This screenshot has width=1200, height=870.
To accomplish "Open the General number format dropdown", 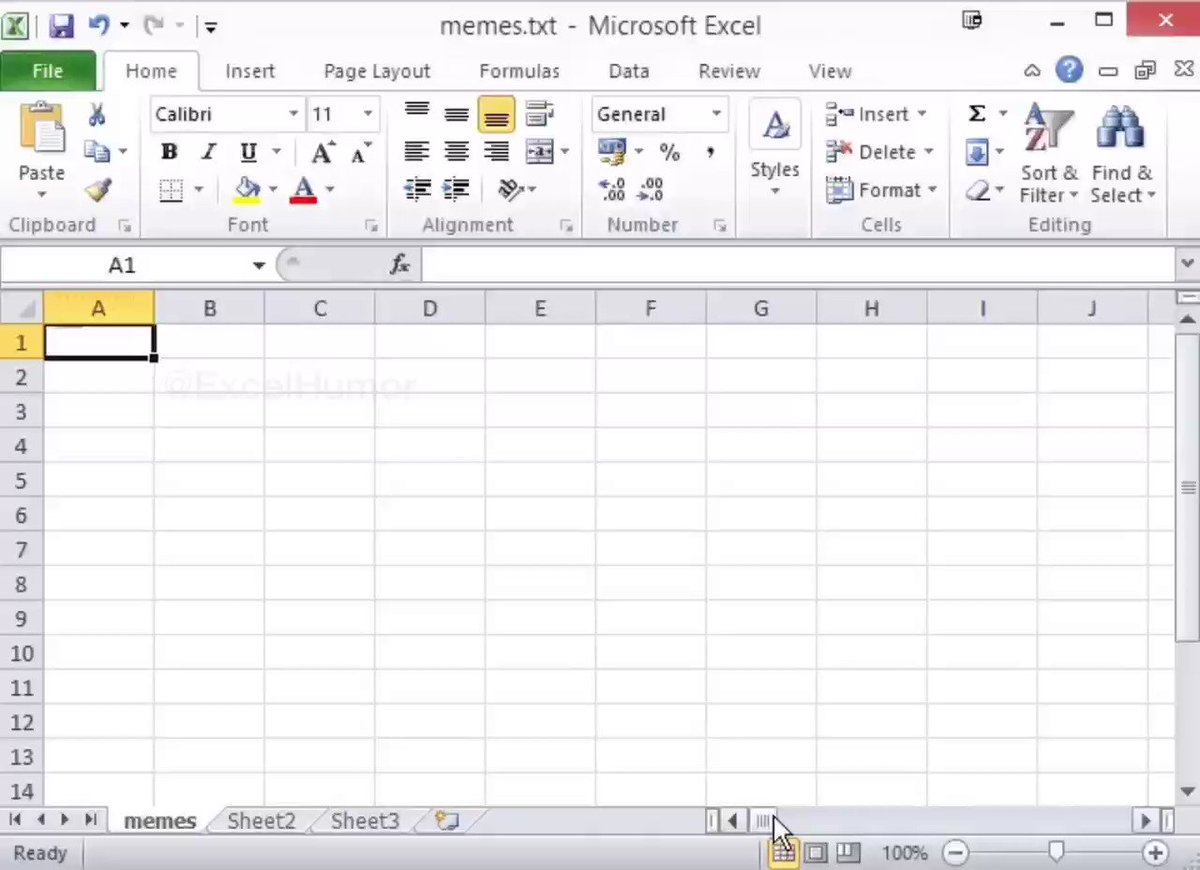I will click(x=717, y=114).
